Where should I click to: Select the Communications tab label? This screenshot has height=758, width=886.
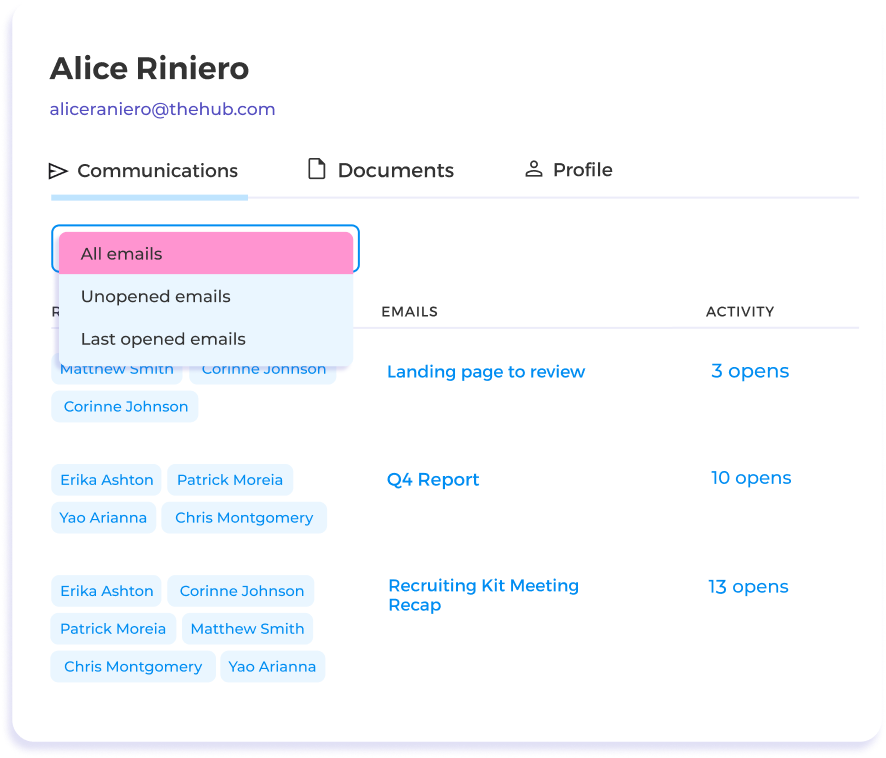157,171
